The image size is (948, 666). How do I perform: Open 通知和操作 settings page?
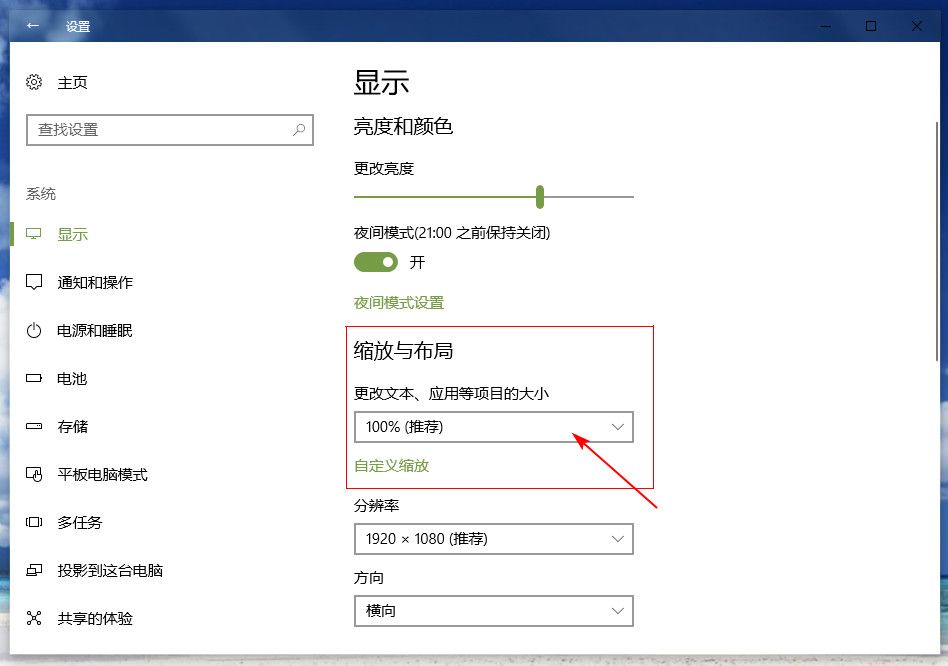95,282
